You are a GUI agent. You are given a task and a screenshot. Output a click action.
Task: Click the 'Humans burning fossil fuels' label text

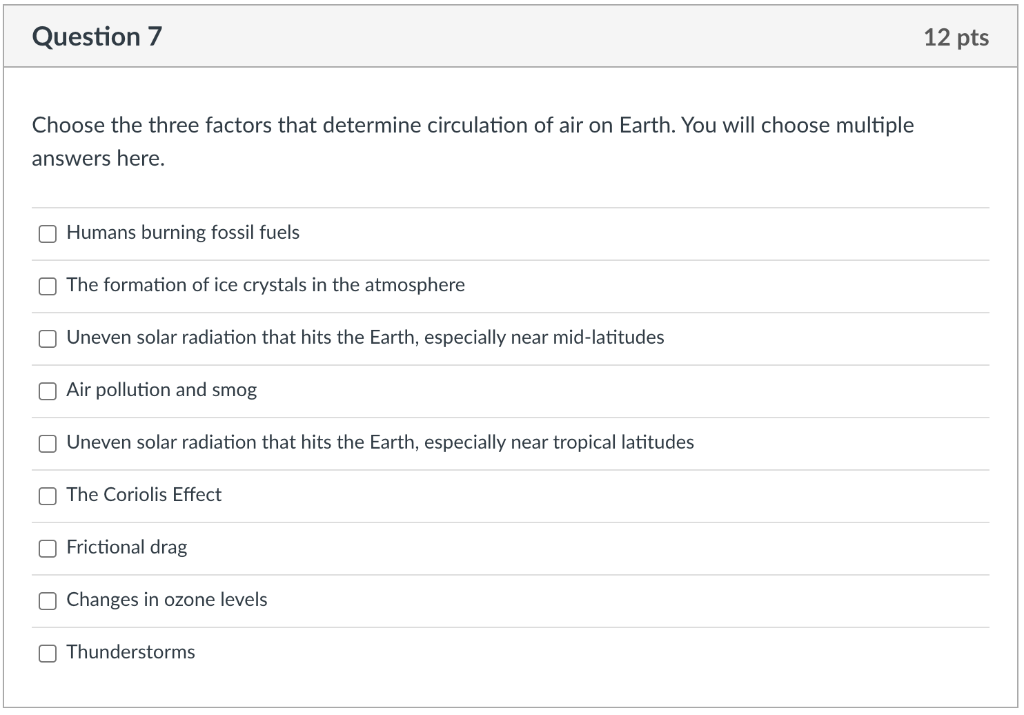coord(183,233)
